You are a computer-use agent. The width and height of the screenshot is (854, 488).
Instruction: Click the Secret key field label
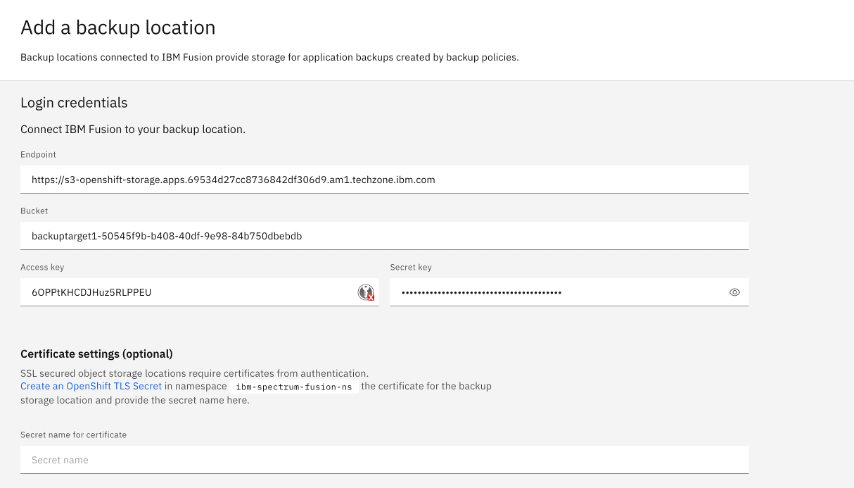[x=411, y=267]
